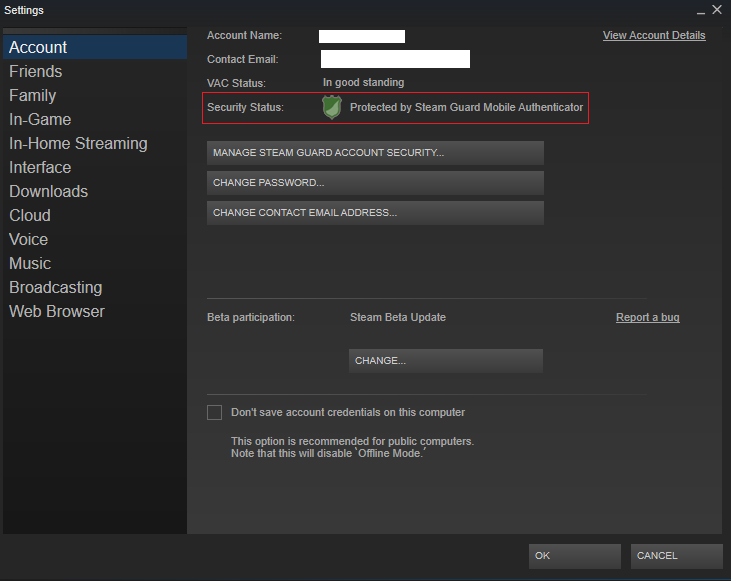The width and height of the screenshot is (731, 581).
Task: Click the Report a bug link
Action: tap(647, 318)
